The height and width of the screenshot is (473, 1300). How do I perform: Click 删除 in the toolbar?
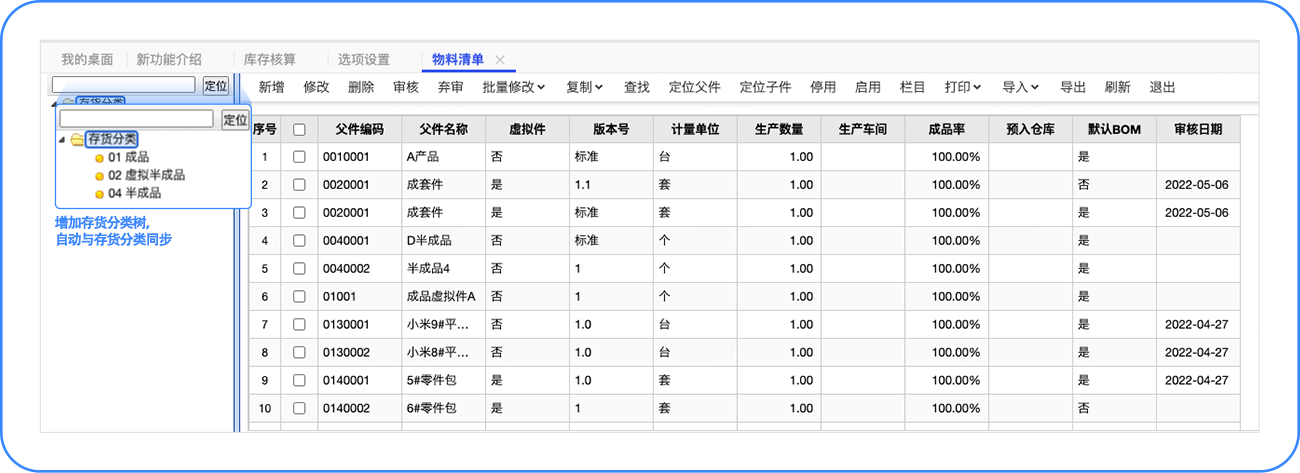361,87
